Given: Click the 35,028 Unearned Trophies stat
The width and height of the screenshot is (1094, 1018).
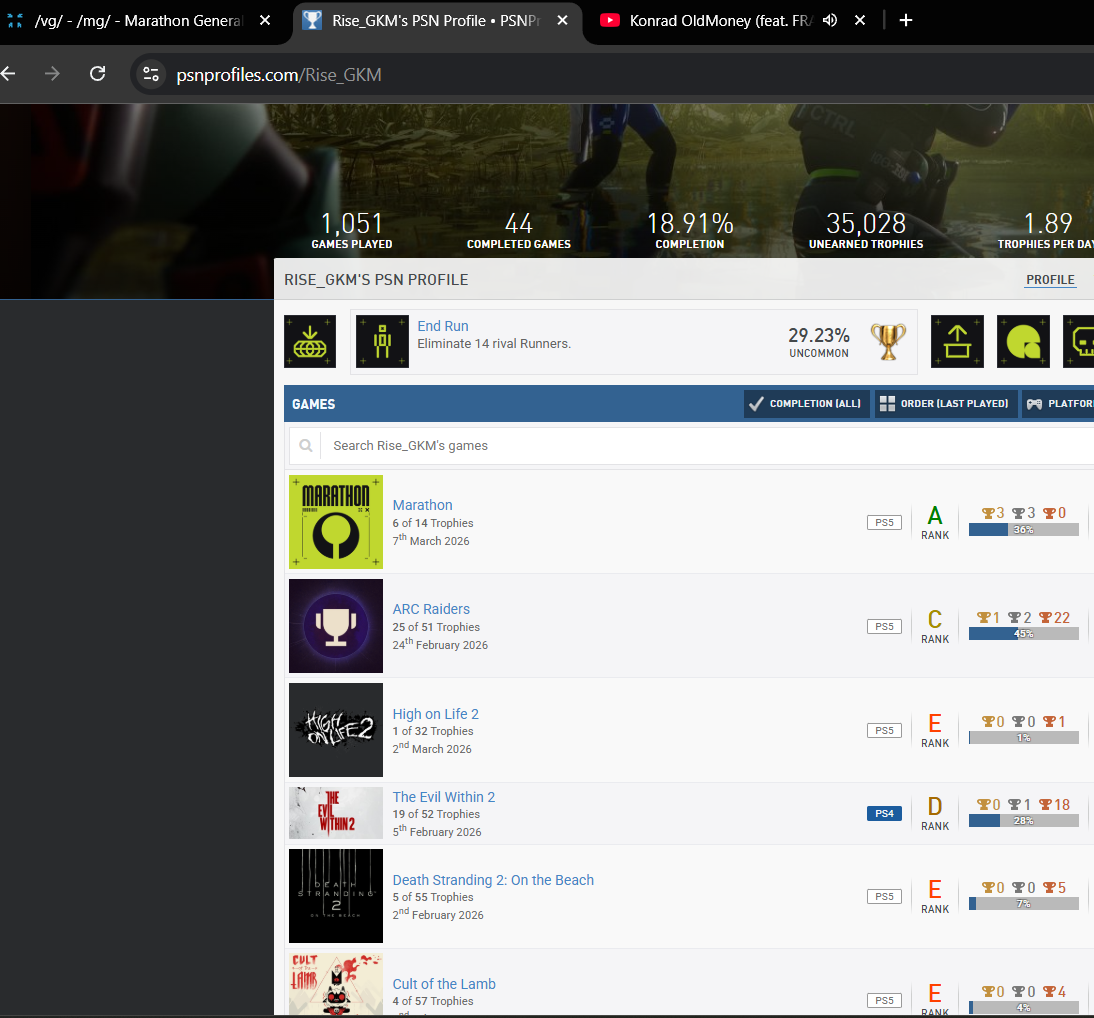Looking at the screenshot, I should pyautogui.click(x=866, y=230).
